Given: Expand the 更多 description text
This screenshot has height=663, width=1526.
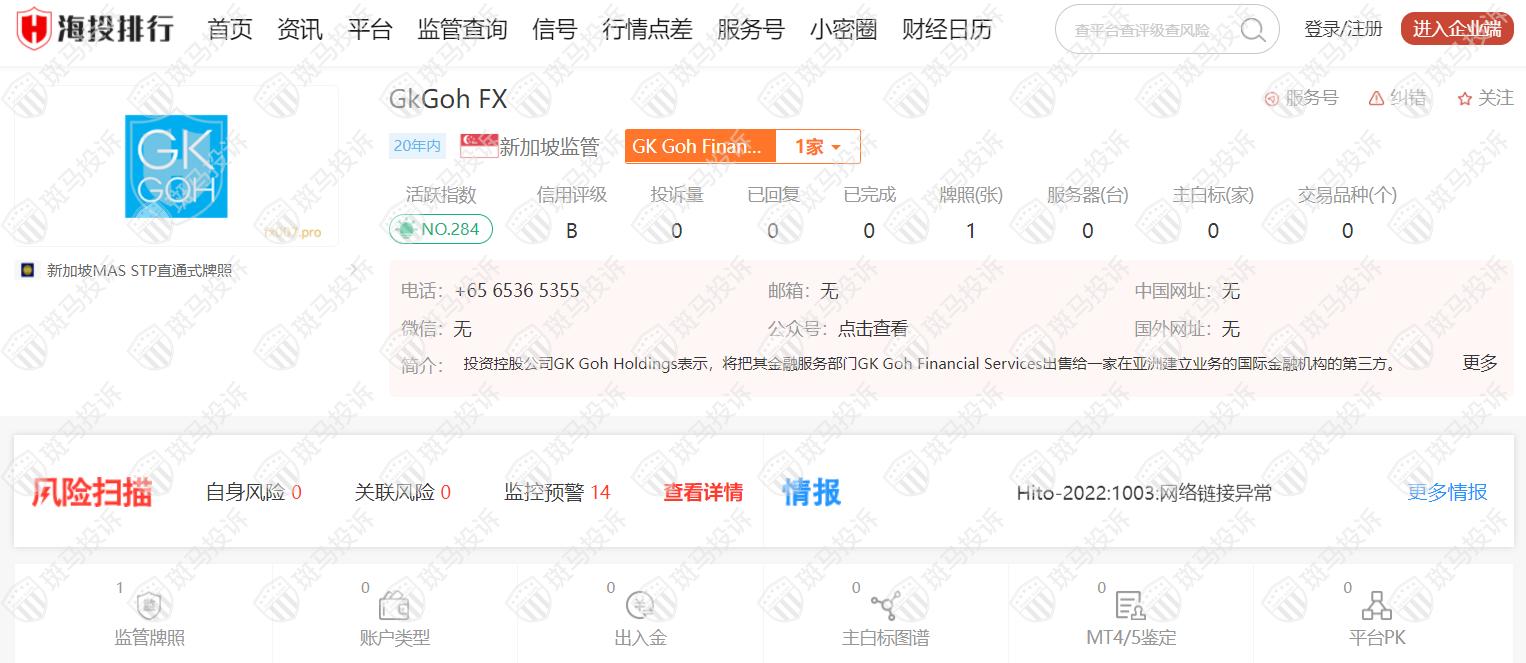Looking at the screenshot, I should [x=1479, y=363].
